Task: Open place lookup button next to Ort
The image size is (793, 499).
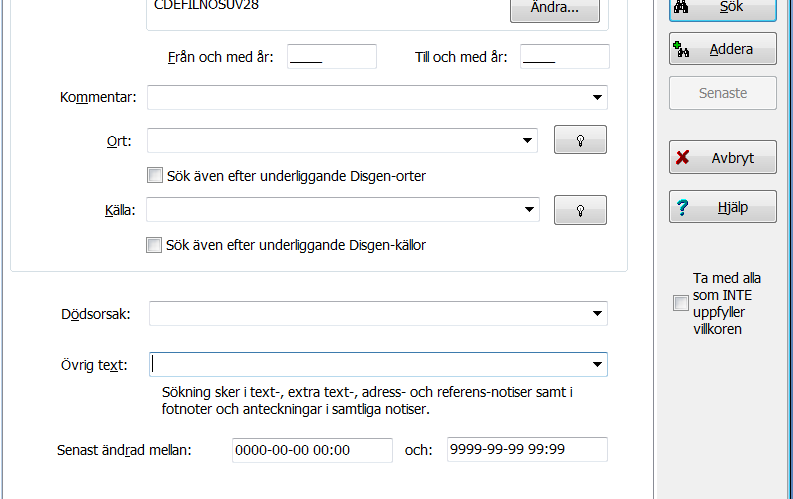Action: (580, 140)
